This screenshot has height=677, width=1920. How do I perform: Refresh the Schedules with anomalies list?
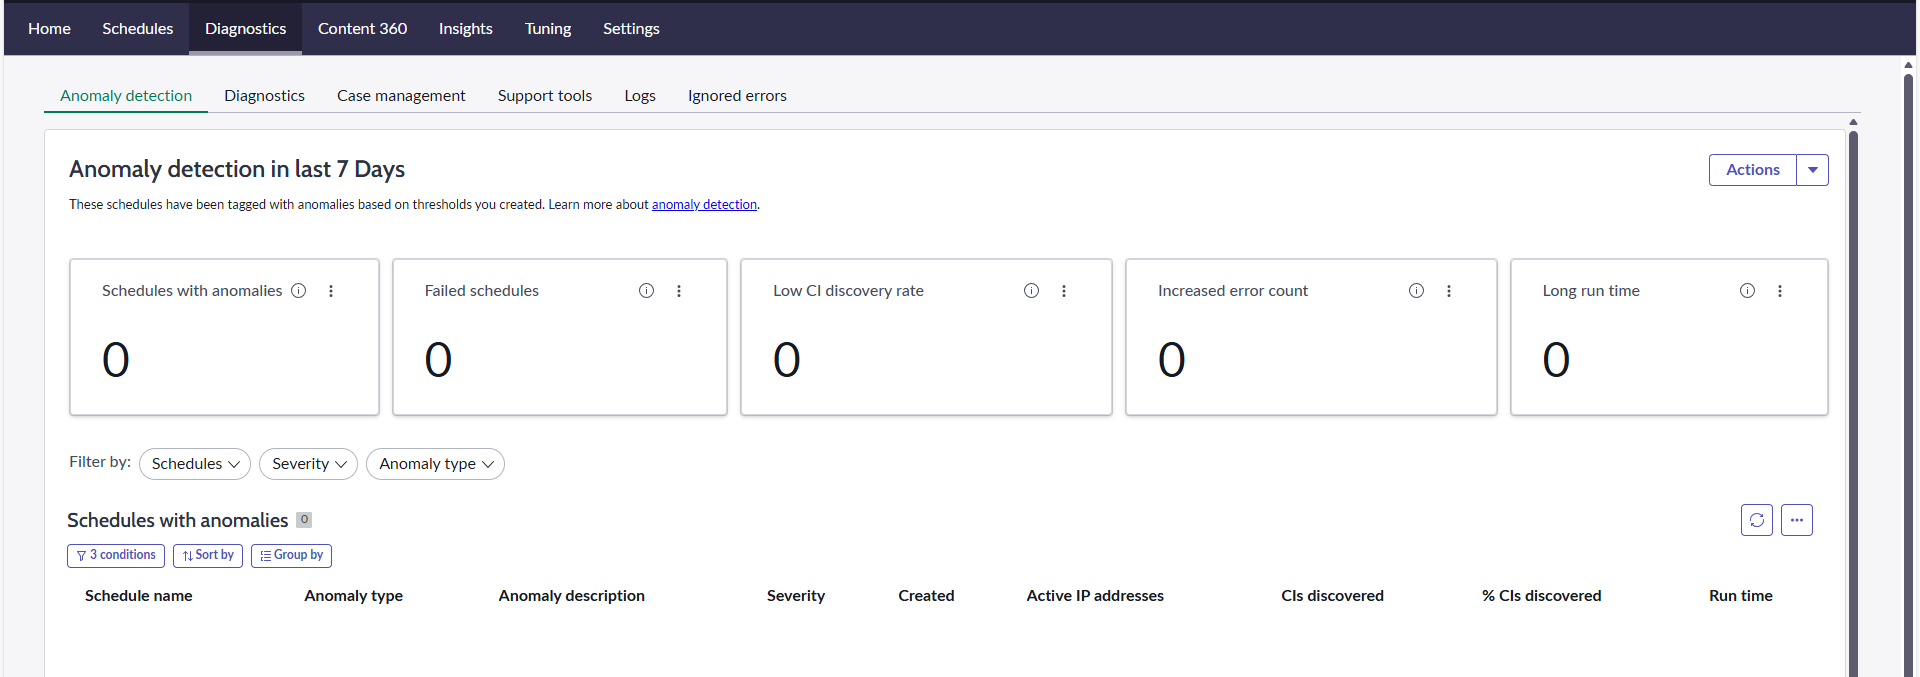pos(1757,520)
